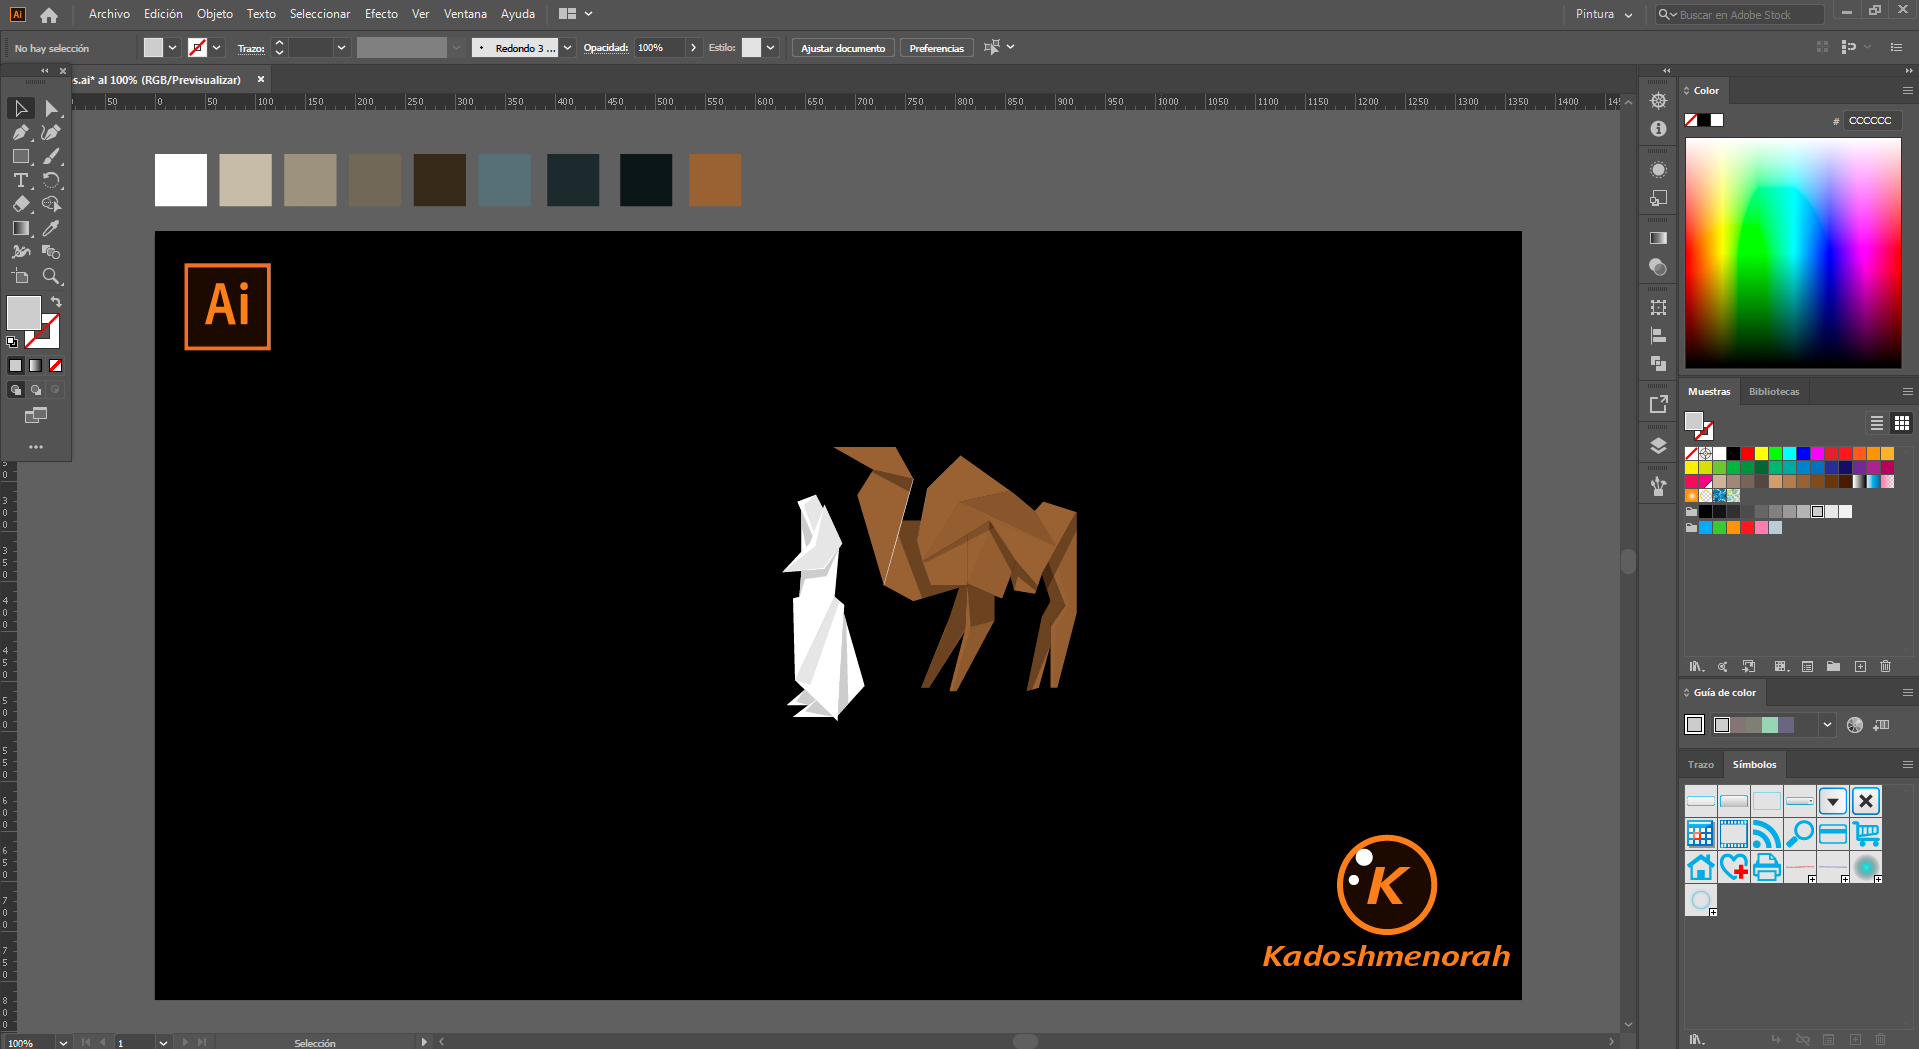The image size is (1919, 1049).
Task: Set Color panel to None swatch
Action: point(1691,120)
